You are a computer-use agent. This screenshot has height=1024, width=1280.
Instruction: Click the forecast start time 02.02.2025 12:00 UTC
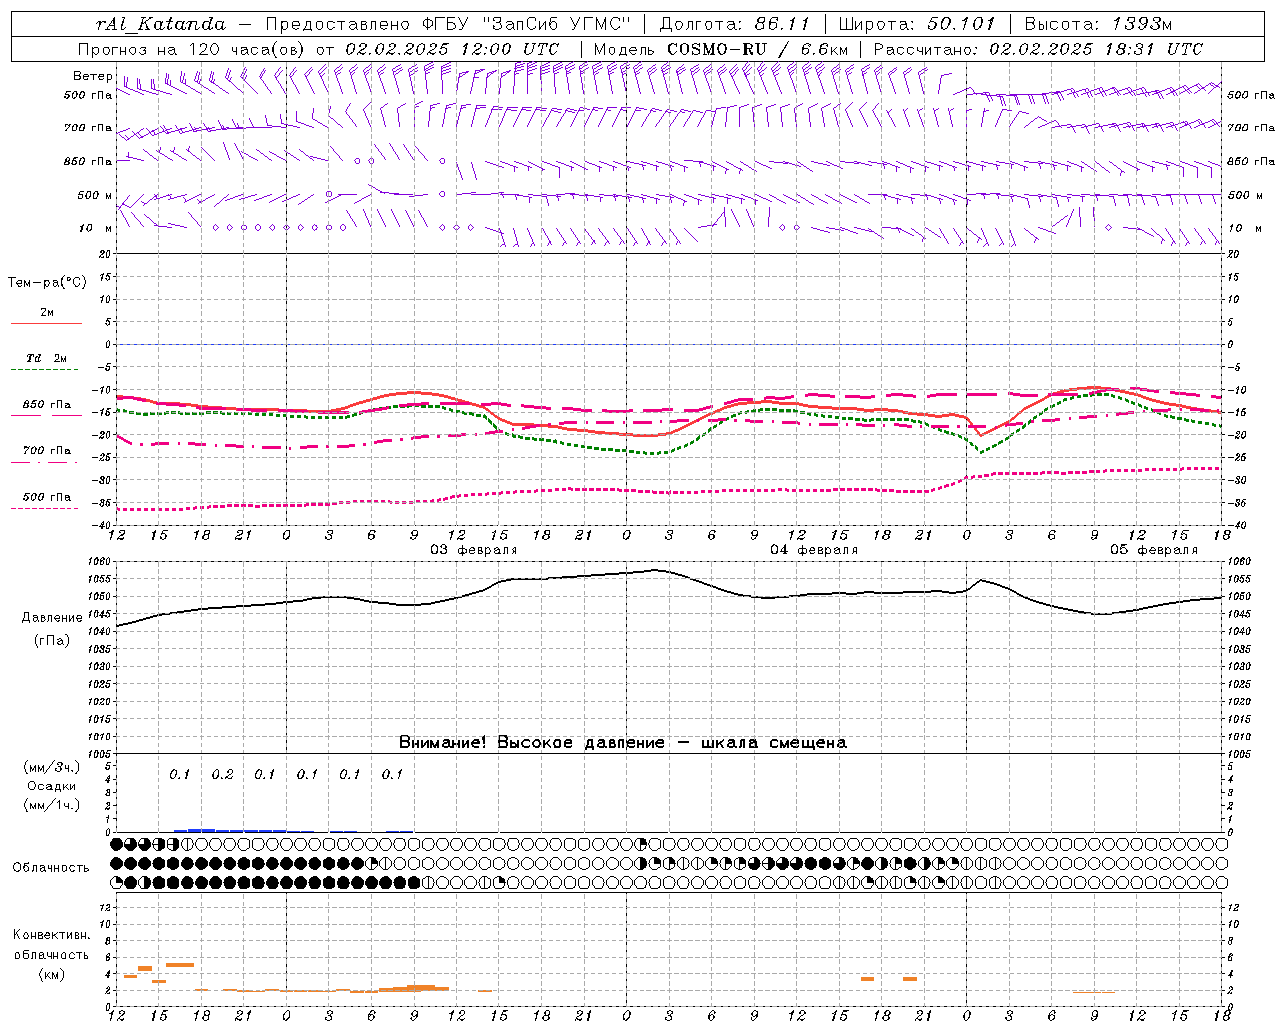pyautogui.click(x=452, y=49)
